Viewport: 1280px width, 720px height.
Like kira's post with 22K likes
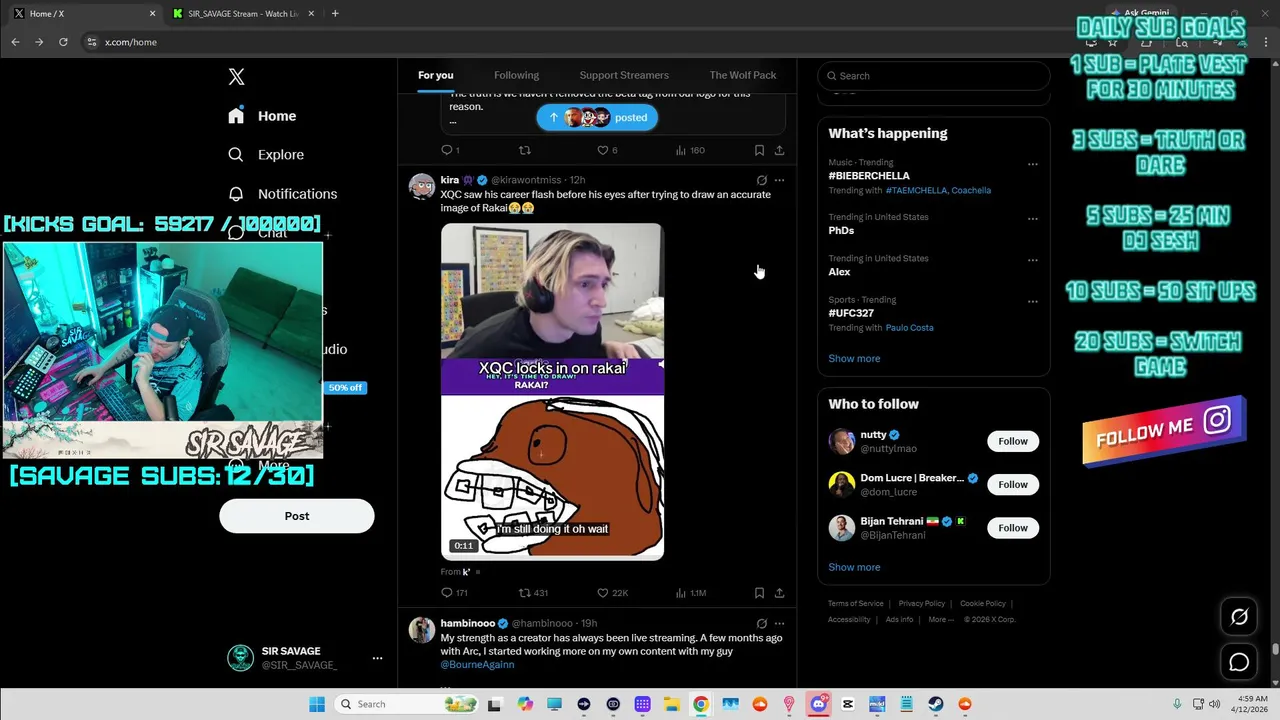[x=612, y=593]
